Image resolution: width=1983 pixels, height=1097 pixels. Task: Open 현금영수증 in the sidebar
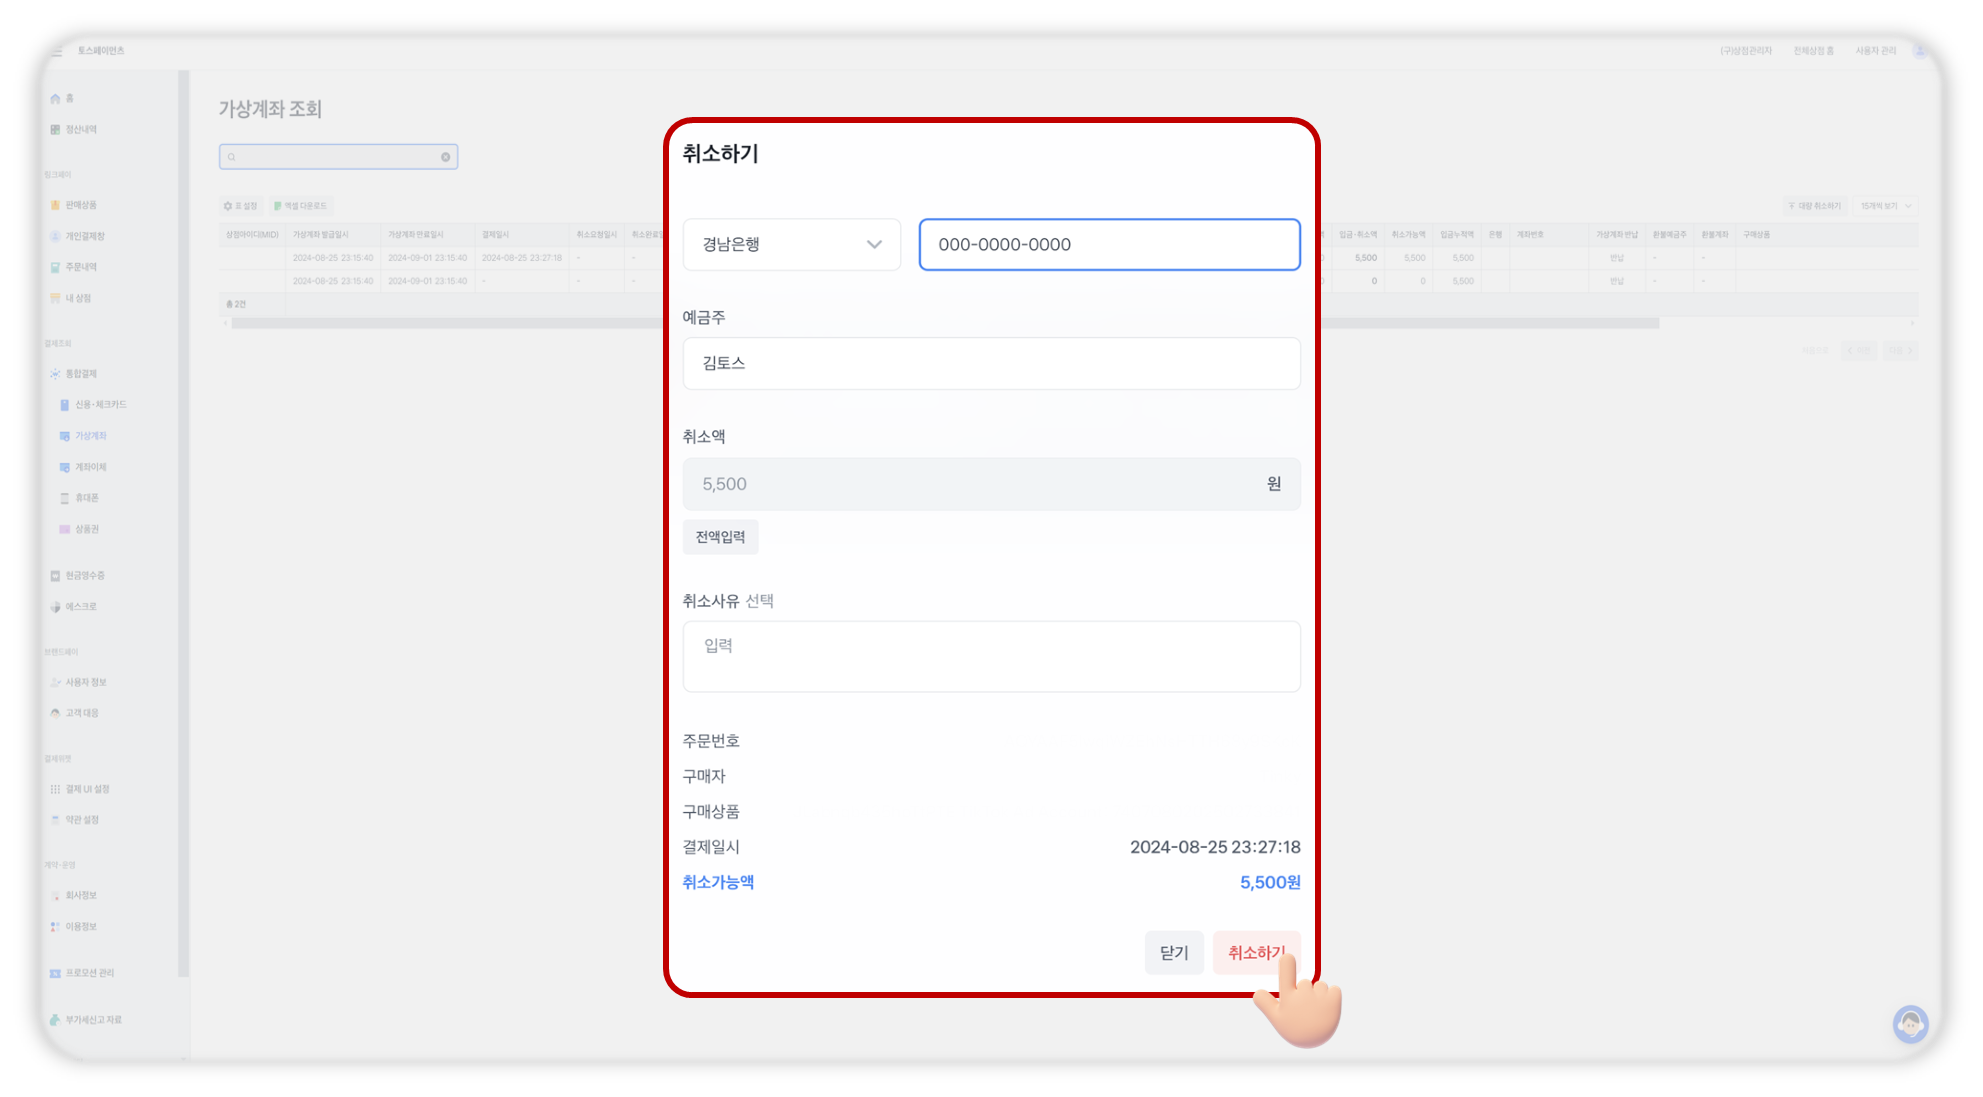84,576
